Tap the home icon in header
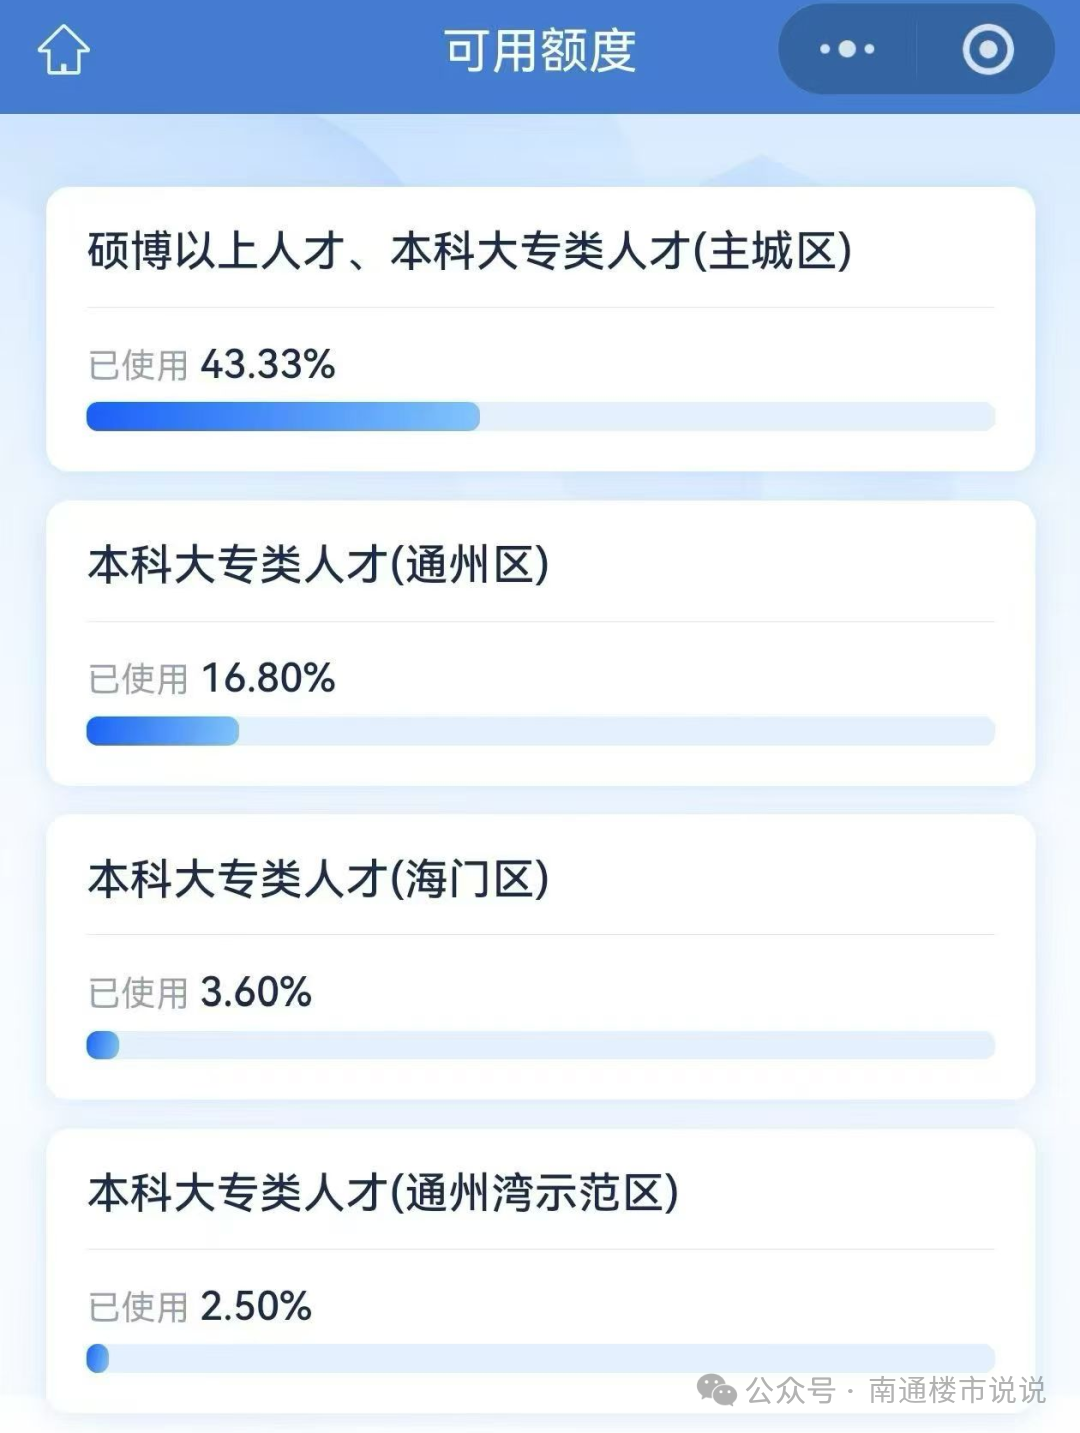The image size is (1080, 1433). point(63,50)
